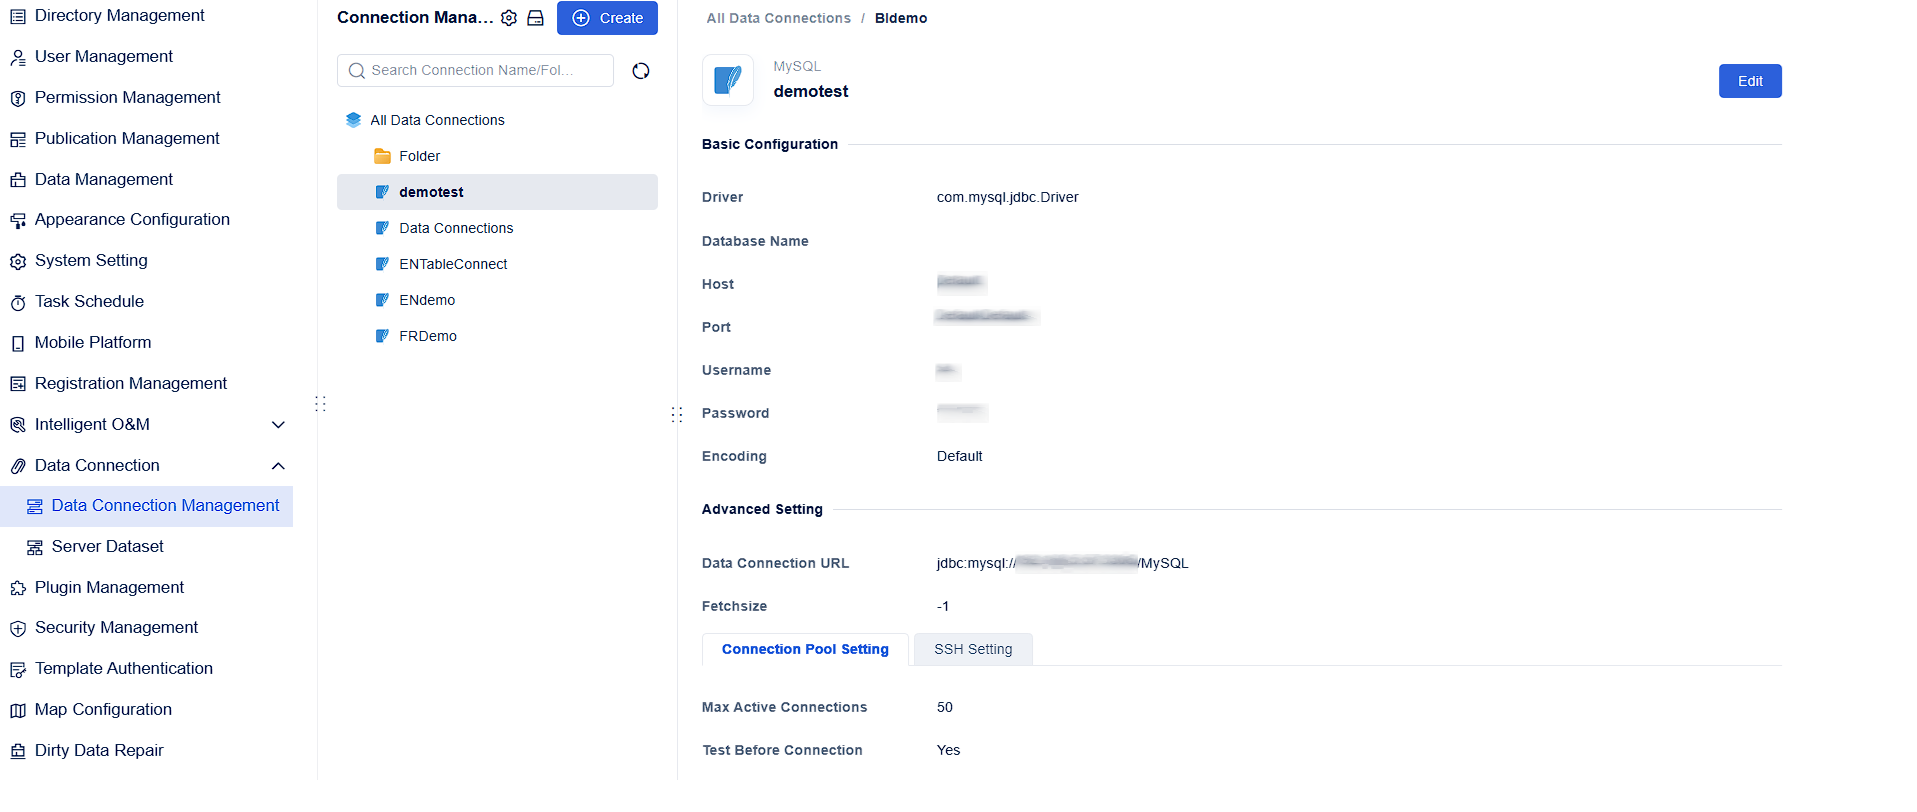Select the demotest connection in tree
The height and width of the screenshot is (812, 1917).
497,192
